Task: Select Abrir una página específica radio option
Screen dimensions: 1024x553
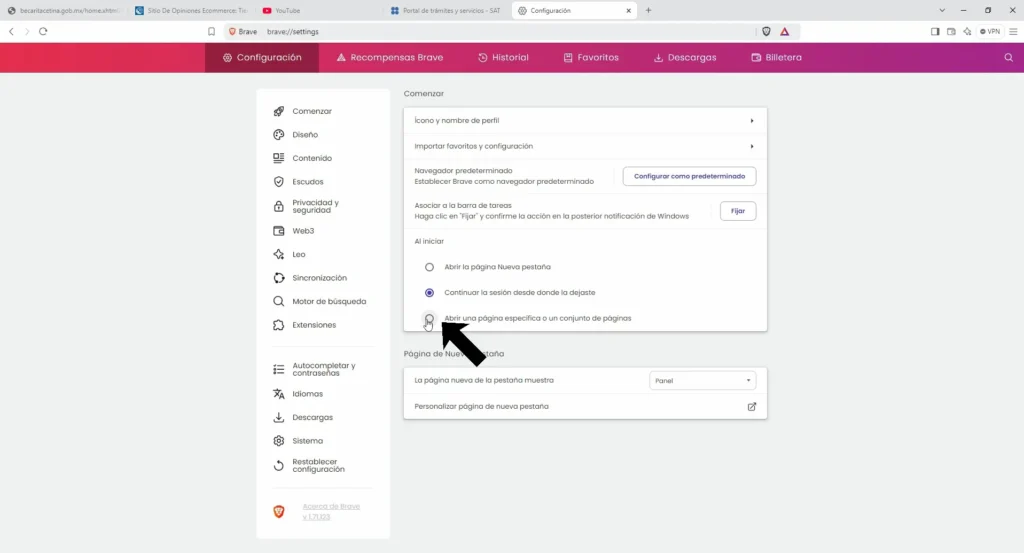Action: [429, 319]
